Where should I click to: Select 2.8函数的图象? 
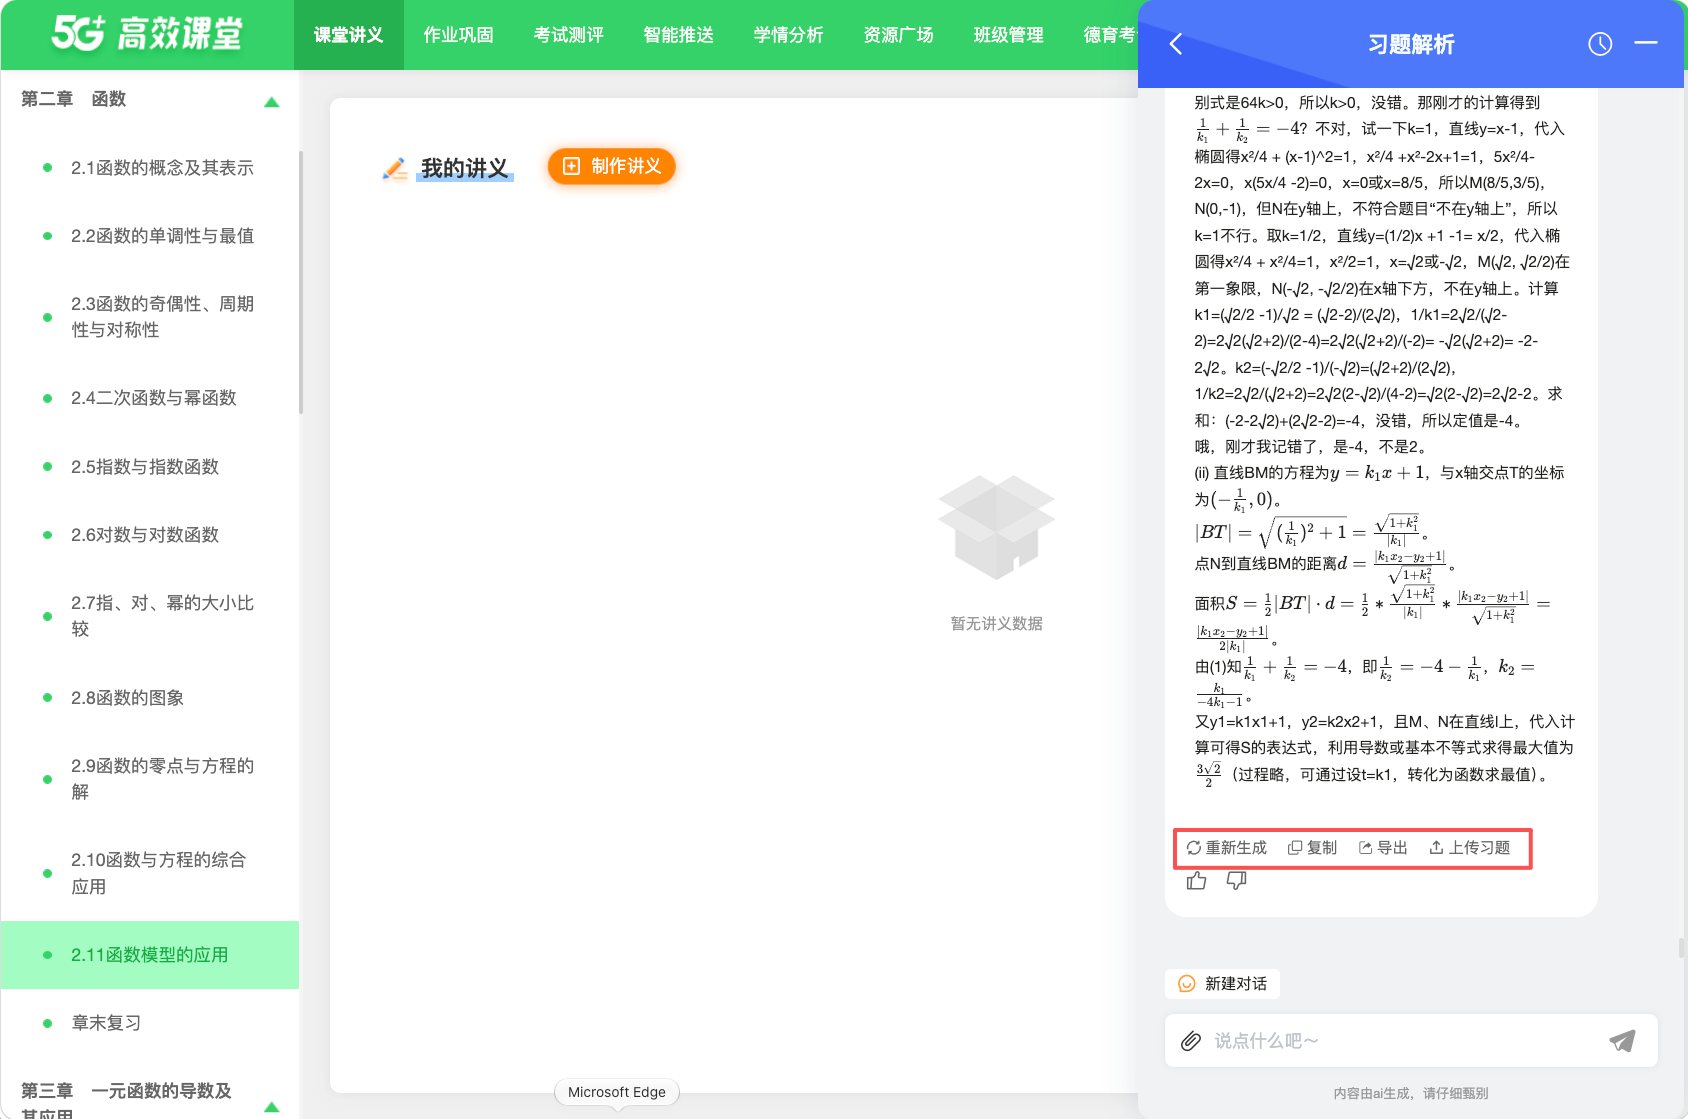(x=150, y=698)
